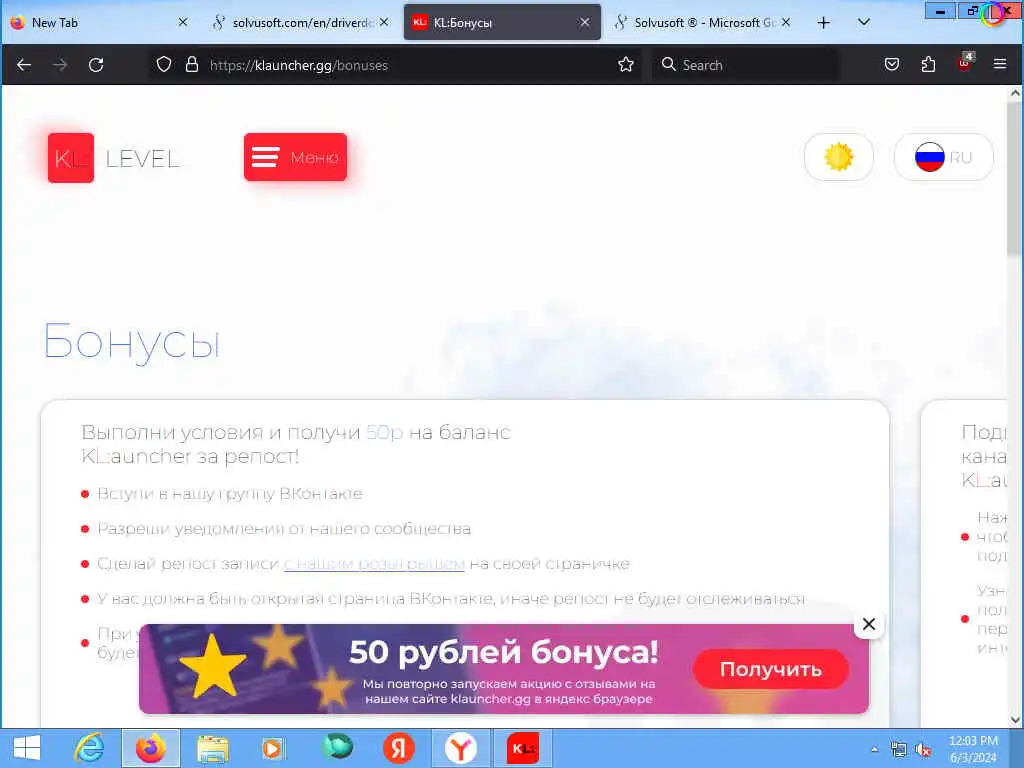Open the taskbar clock 12:03 PM
The height and width of the screenshot is (768, 1024).
tap(973, 749)
